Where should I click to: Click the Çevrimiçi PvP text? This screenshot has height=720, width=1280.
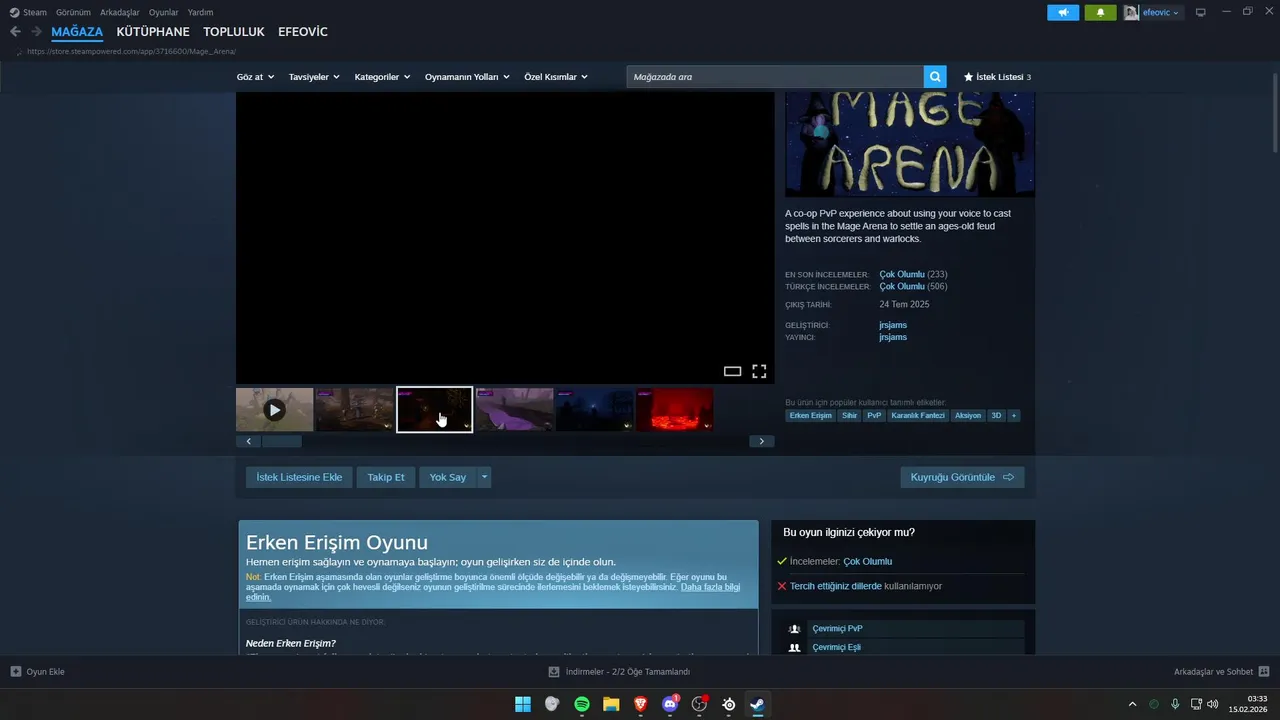[x=837, y=629]
